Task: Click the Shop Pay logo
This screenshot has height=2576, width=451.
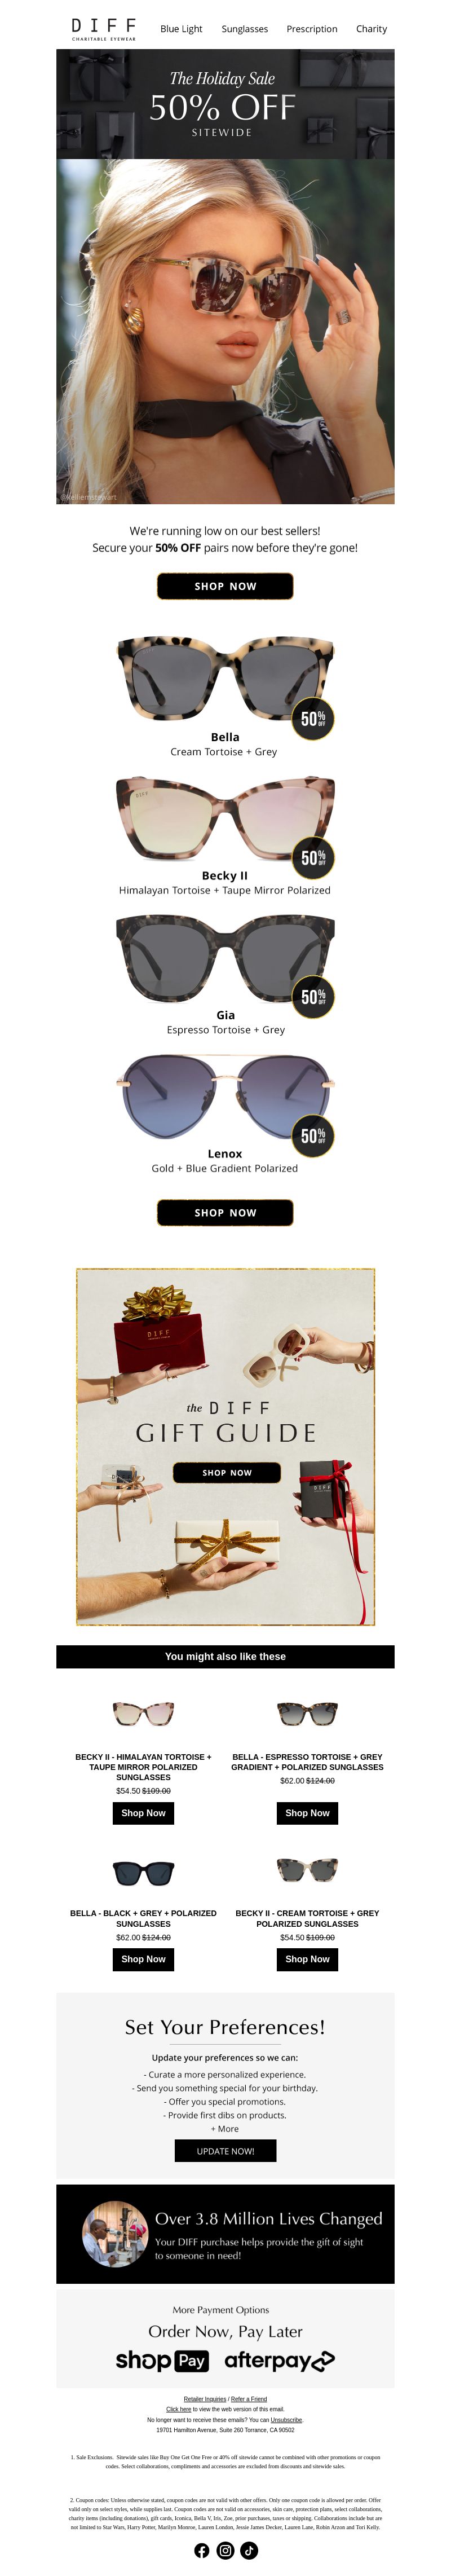Action: pyautogui.click(x=162, y=2361)
